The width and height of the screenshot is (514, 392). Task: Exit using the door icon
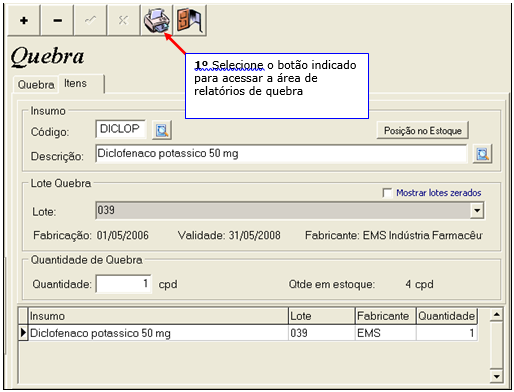(190, 20)
